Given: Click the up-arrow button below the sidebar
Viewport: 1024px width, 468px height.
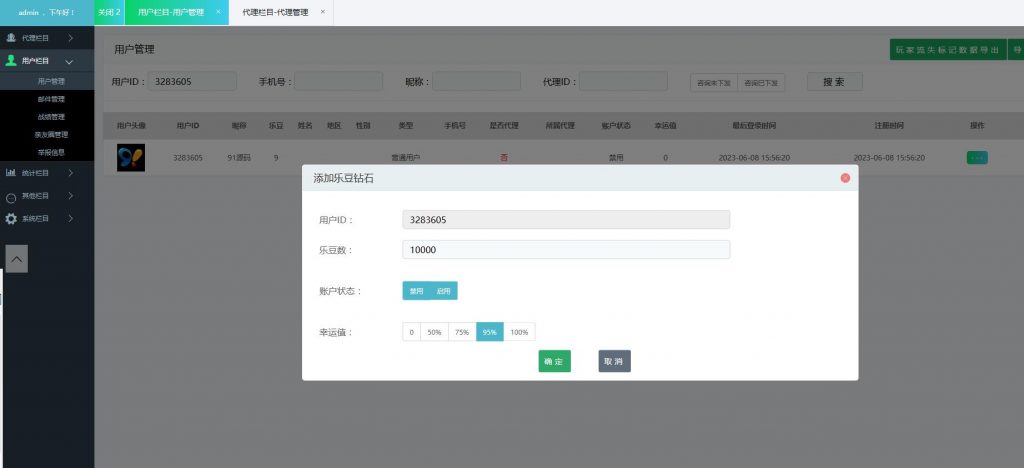Looking at the screenshot, I should point(18,258).
